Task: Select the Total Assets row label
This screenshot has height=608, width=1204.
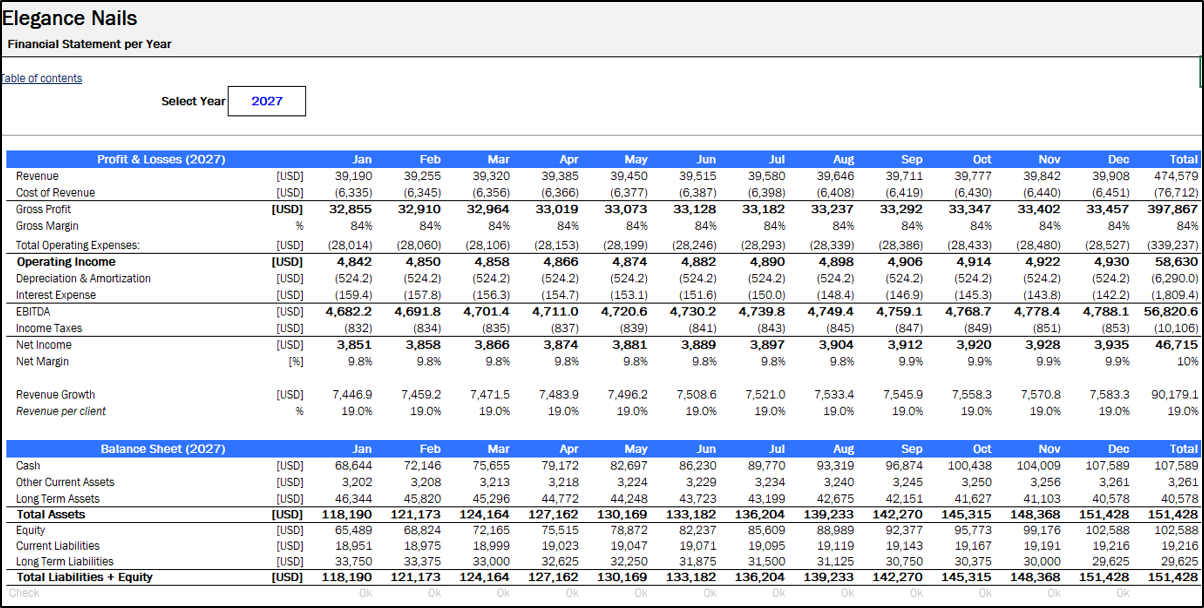Action: point(50,514)
